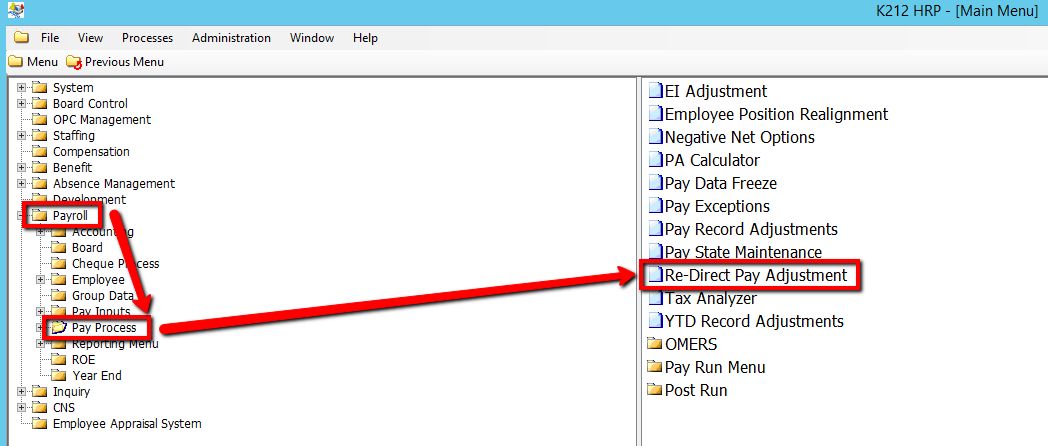Open the Processes menu
Screen dimensions: 1048x446
click(147, 38)
